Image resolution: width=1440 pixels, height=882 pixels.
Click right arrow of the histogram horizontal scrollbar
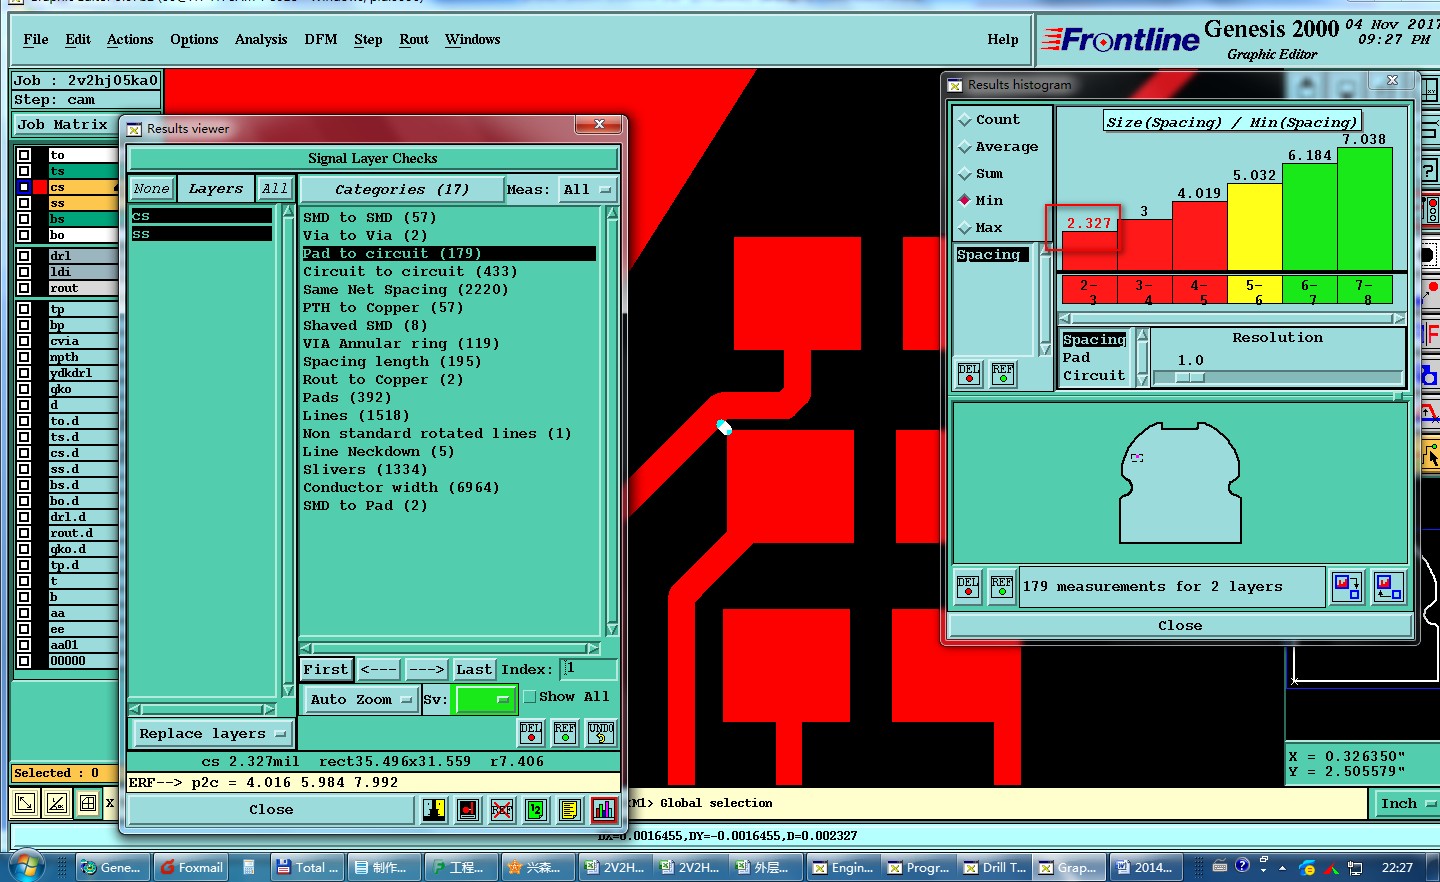coord(1399,318)
